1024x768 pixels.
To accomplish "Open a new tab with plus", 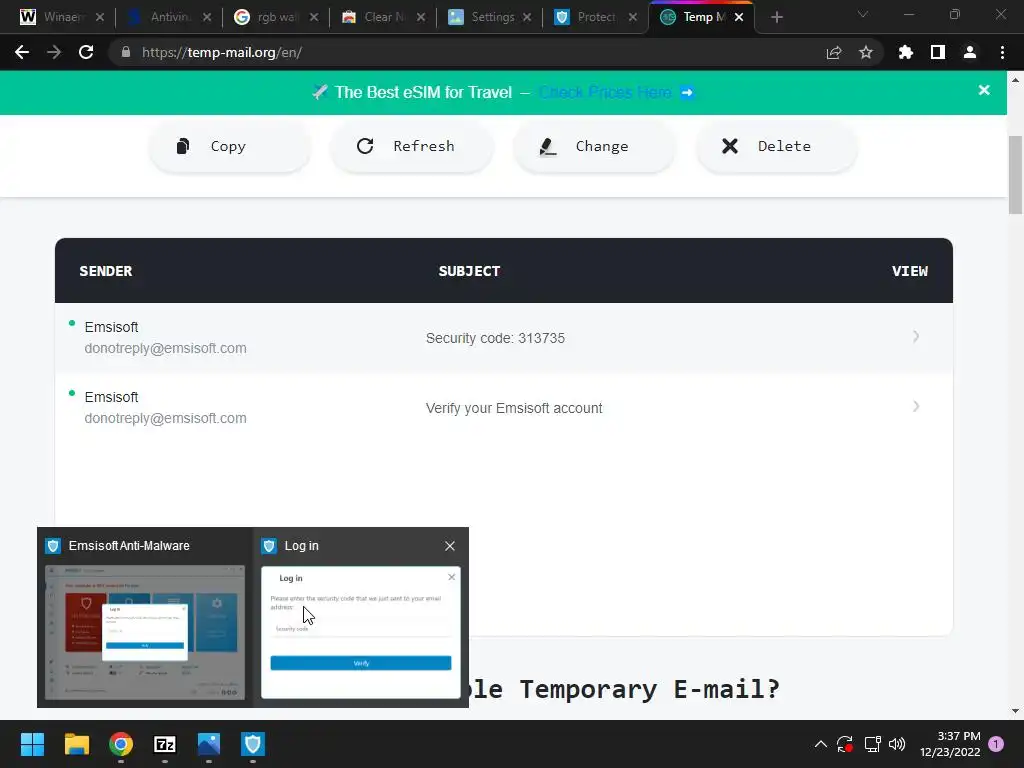I will tap(776, 18).
